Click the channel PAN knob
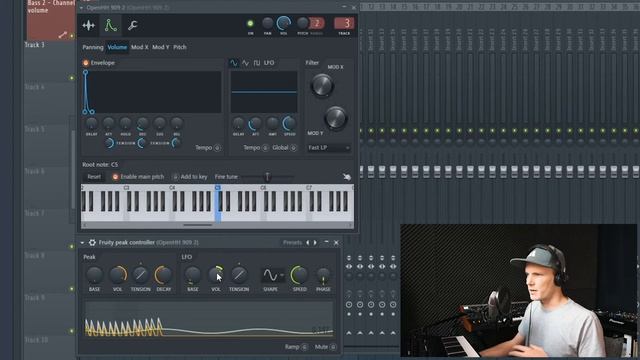The height and width of the screenshot is (360, 640). 267,23
